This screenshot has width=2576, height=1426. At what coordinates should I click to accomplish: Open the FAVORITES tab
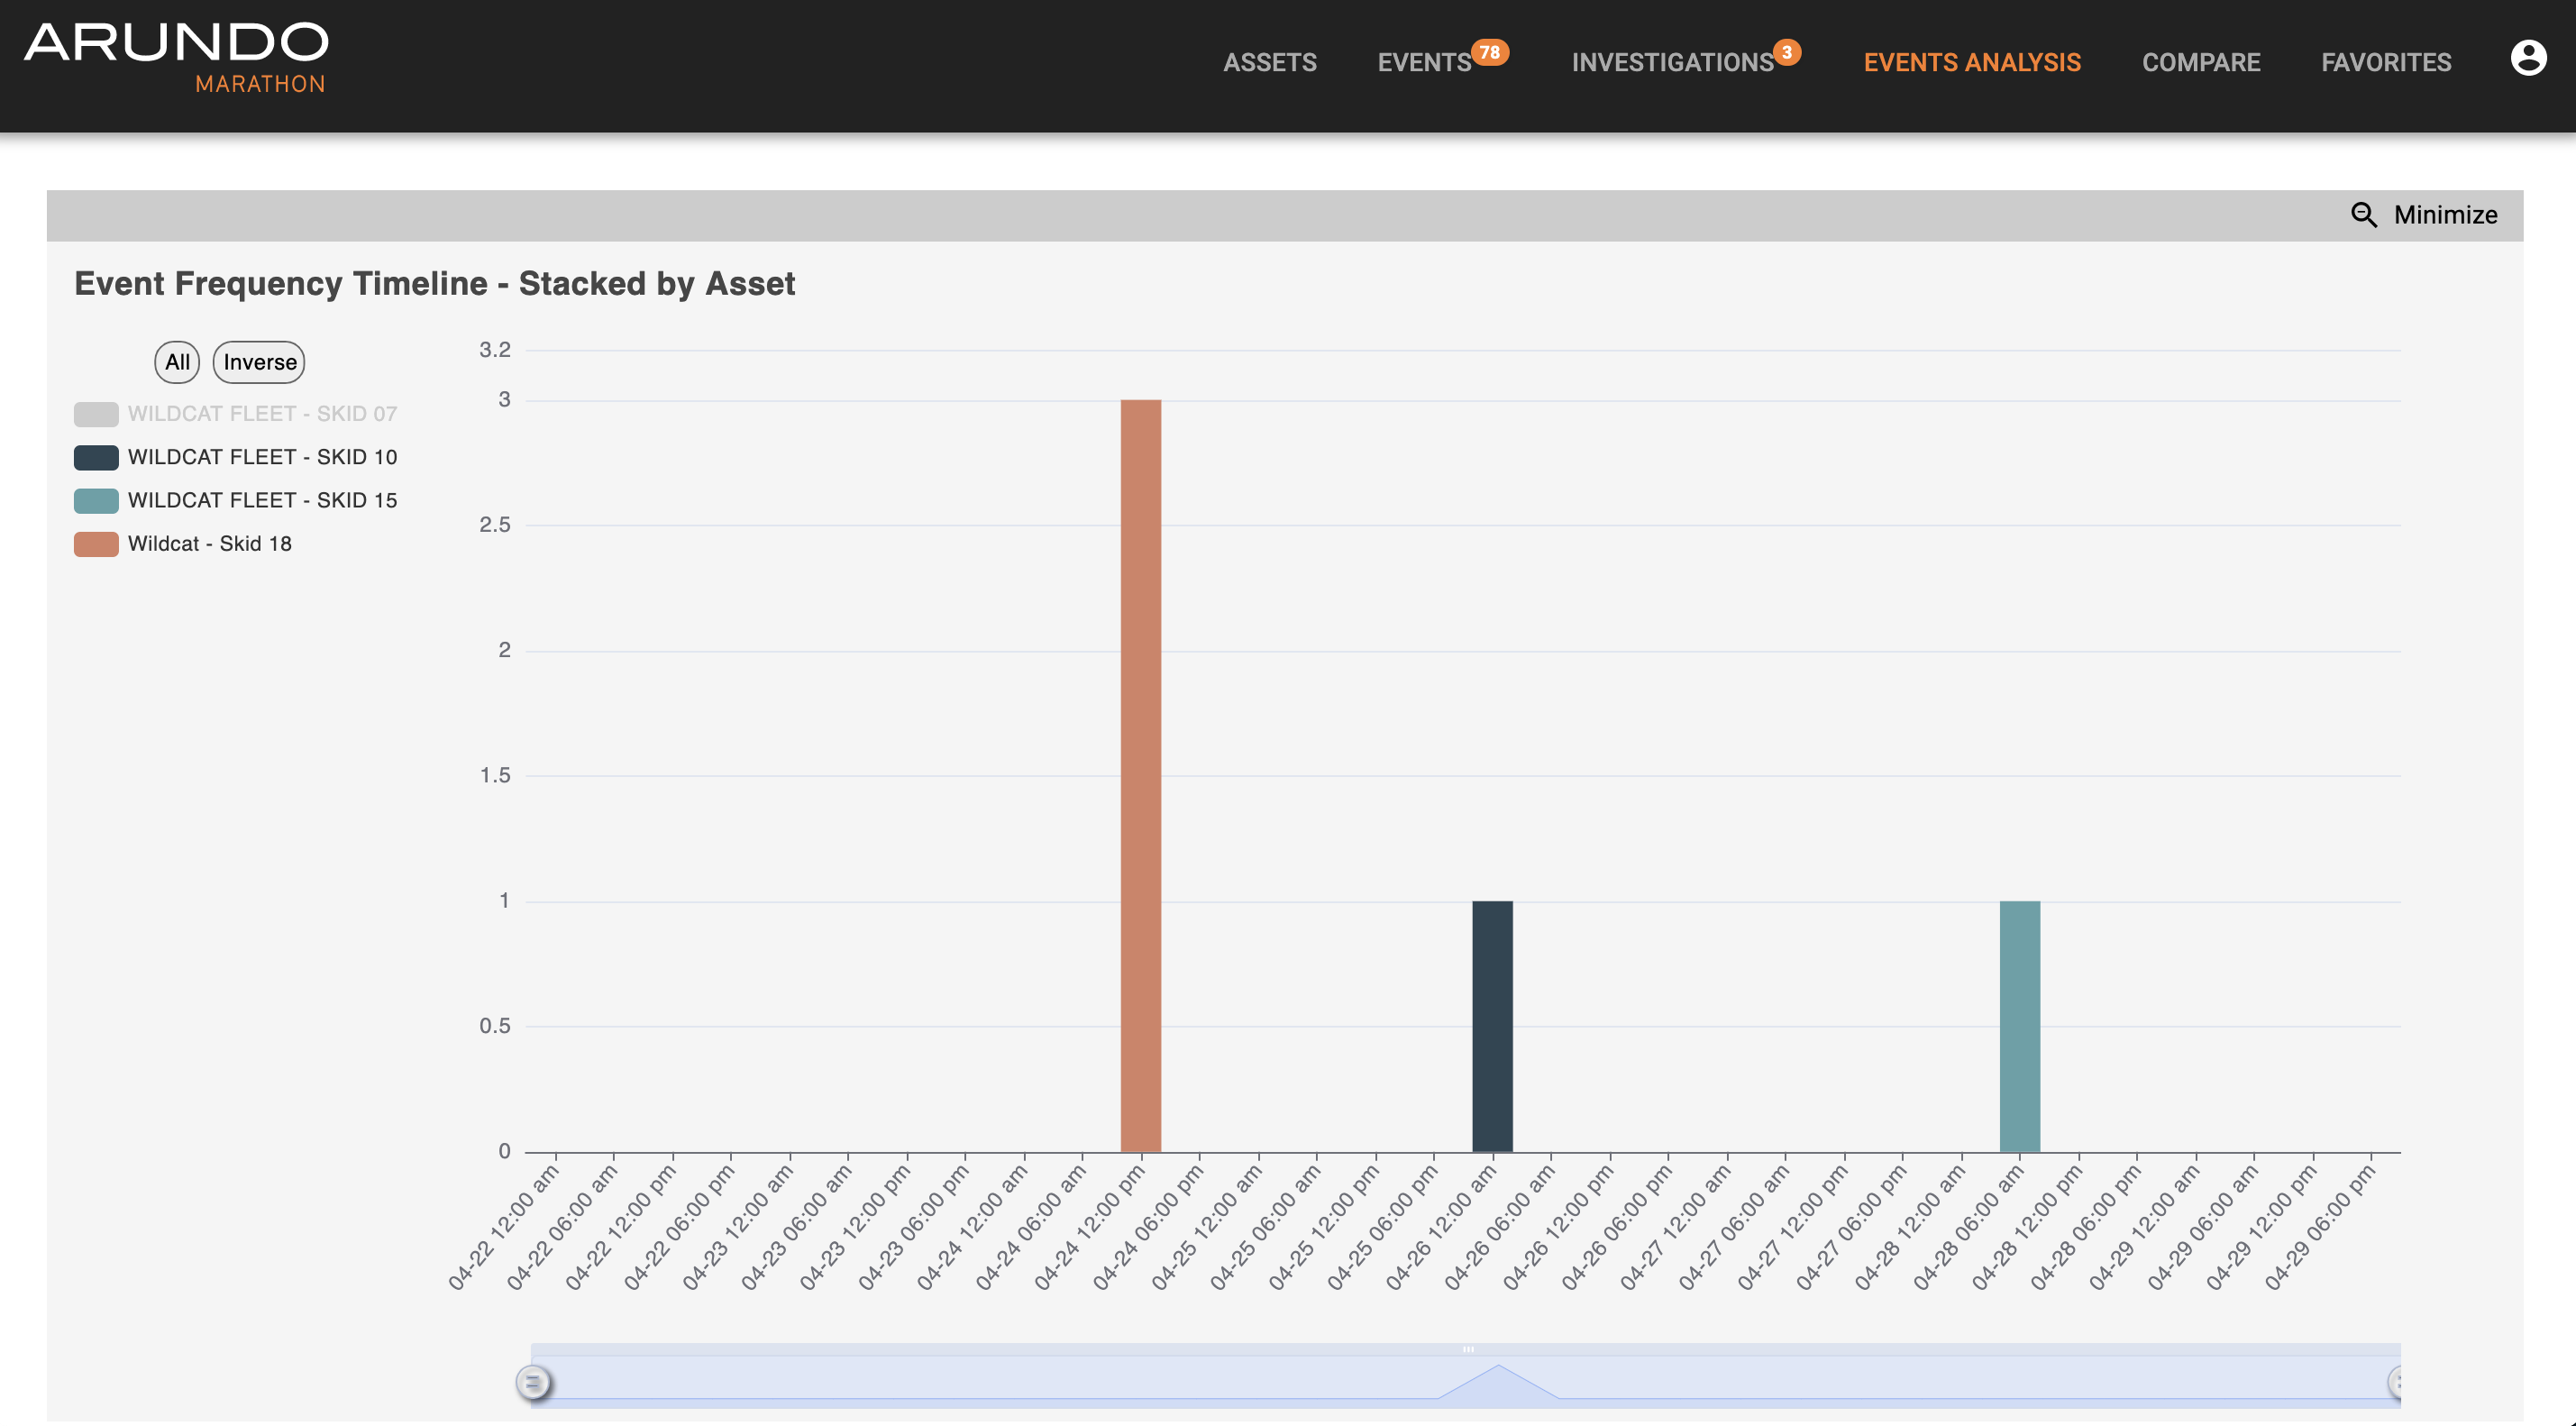click(x=2385, y=63)
